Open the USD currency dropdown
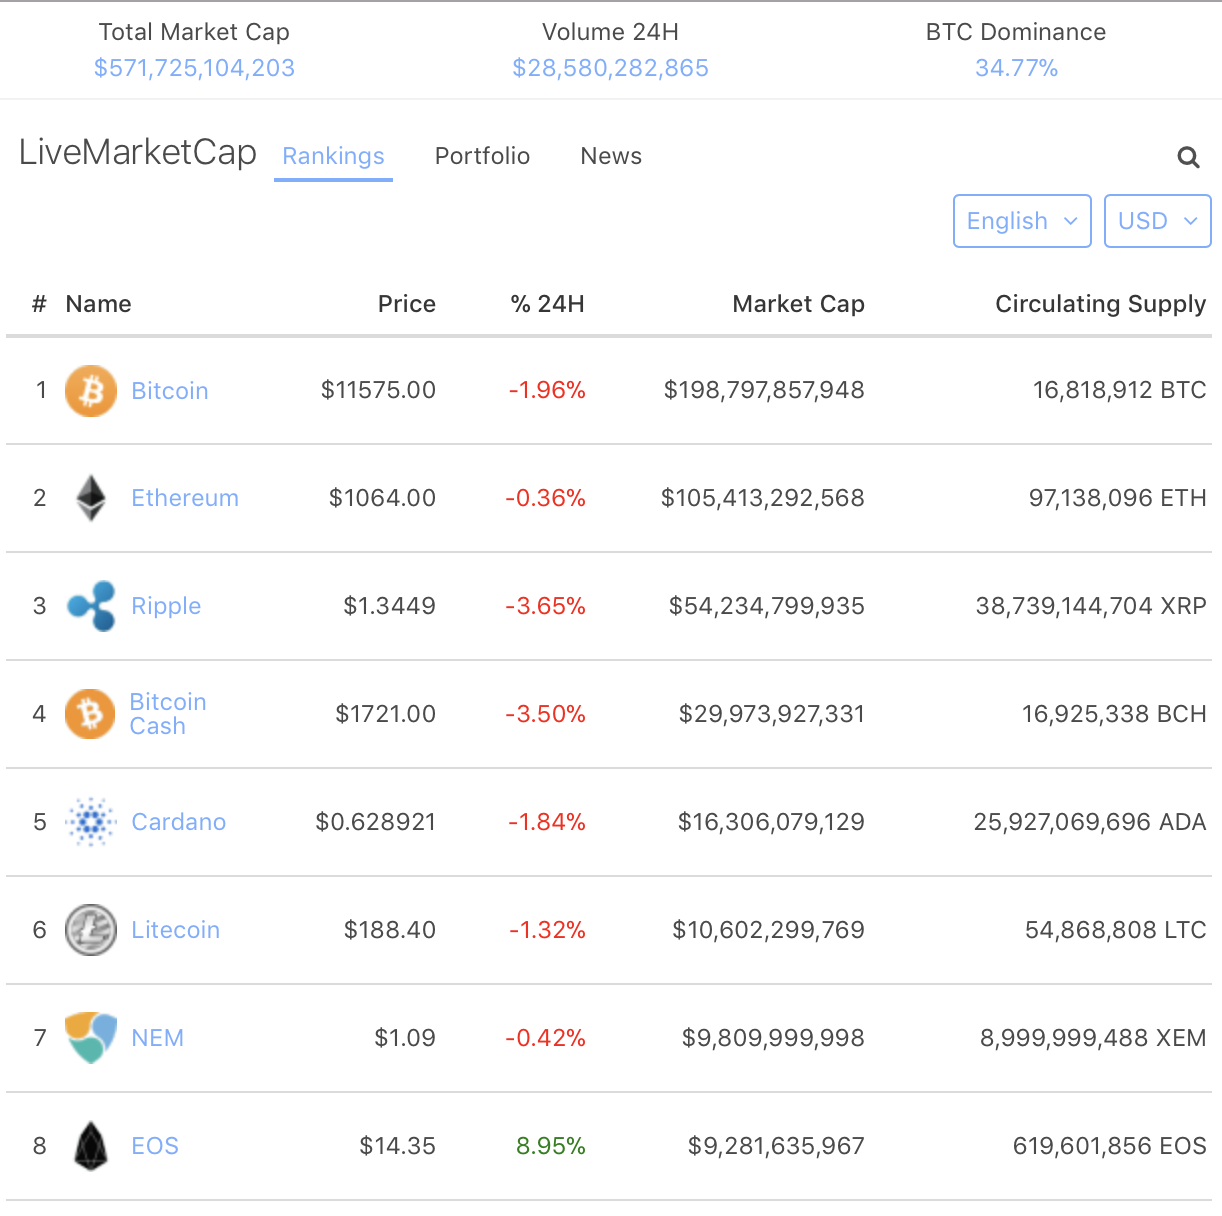The image size is (1222, 1216). (x=1157, y=221)
